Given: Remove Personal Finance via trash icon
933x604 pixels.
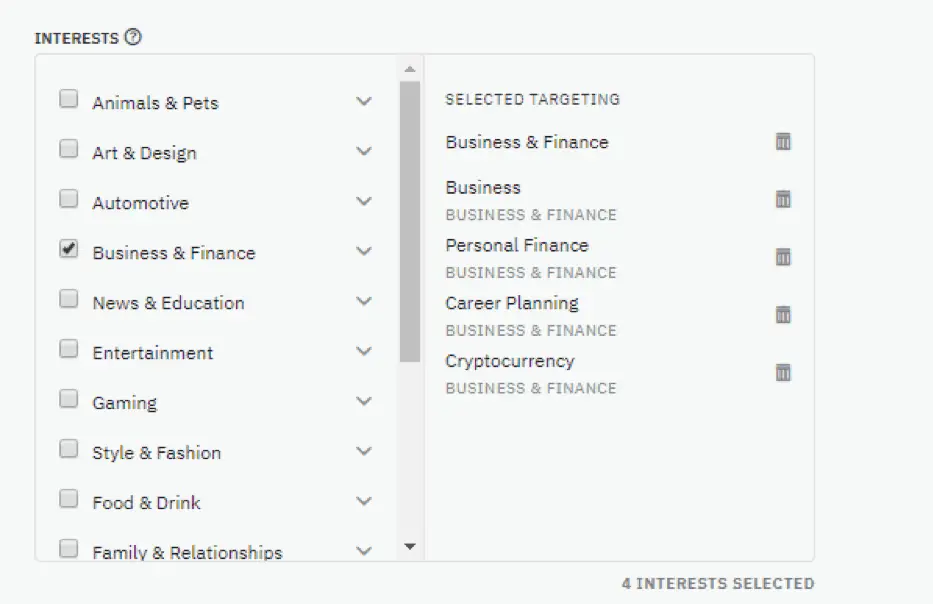Looking at the screenshot, I should (x=783, y=257).
